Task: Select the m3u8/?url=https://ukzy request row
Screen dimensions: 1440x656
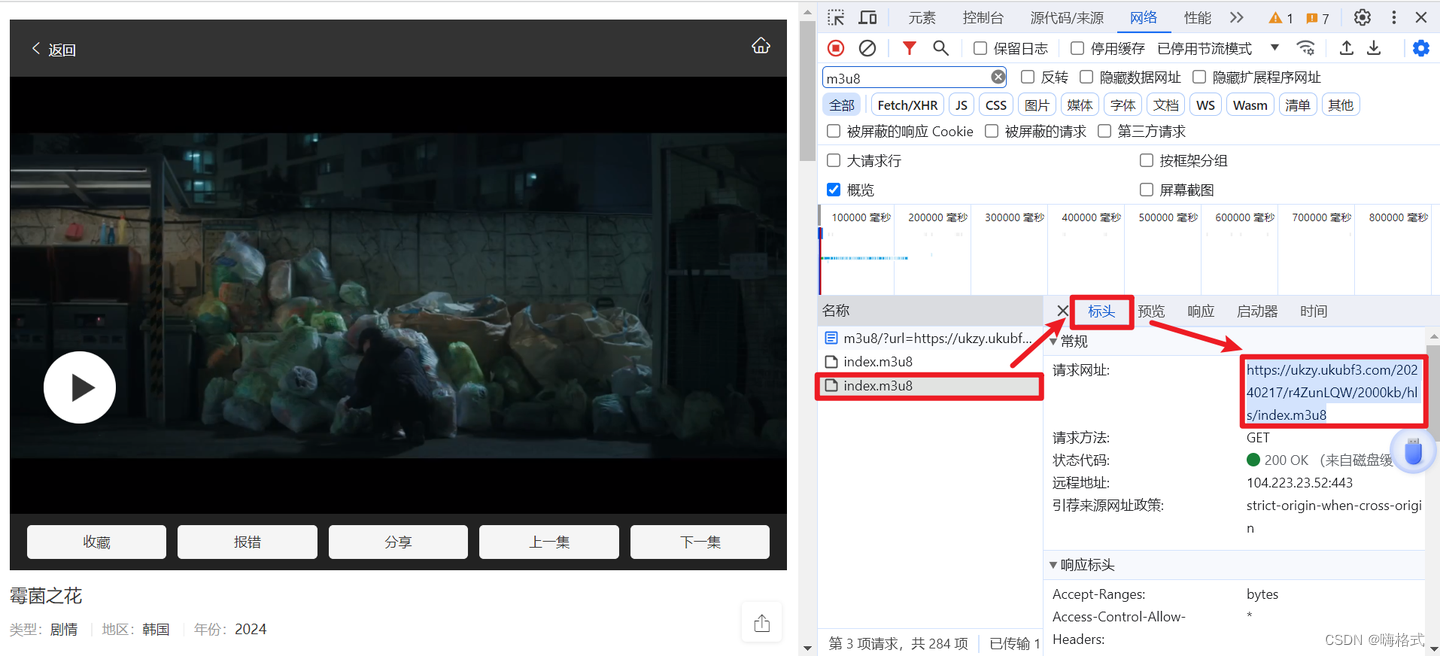Action: pyautogui.click(x=930, y=339)
